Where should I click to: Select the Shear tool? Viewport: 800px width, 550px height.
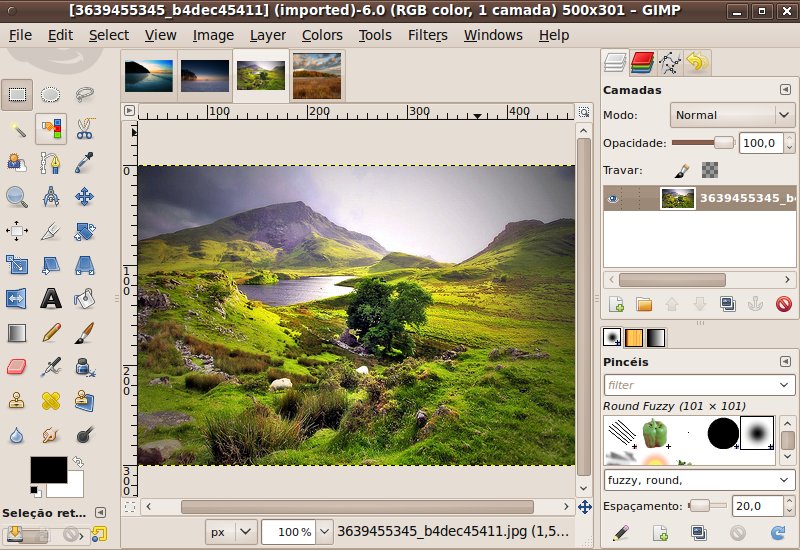[51, 265]
